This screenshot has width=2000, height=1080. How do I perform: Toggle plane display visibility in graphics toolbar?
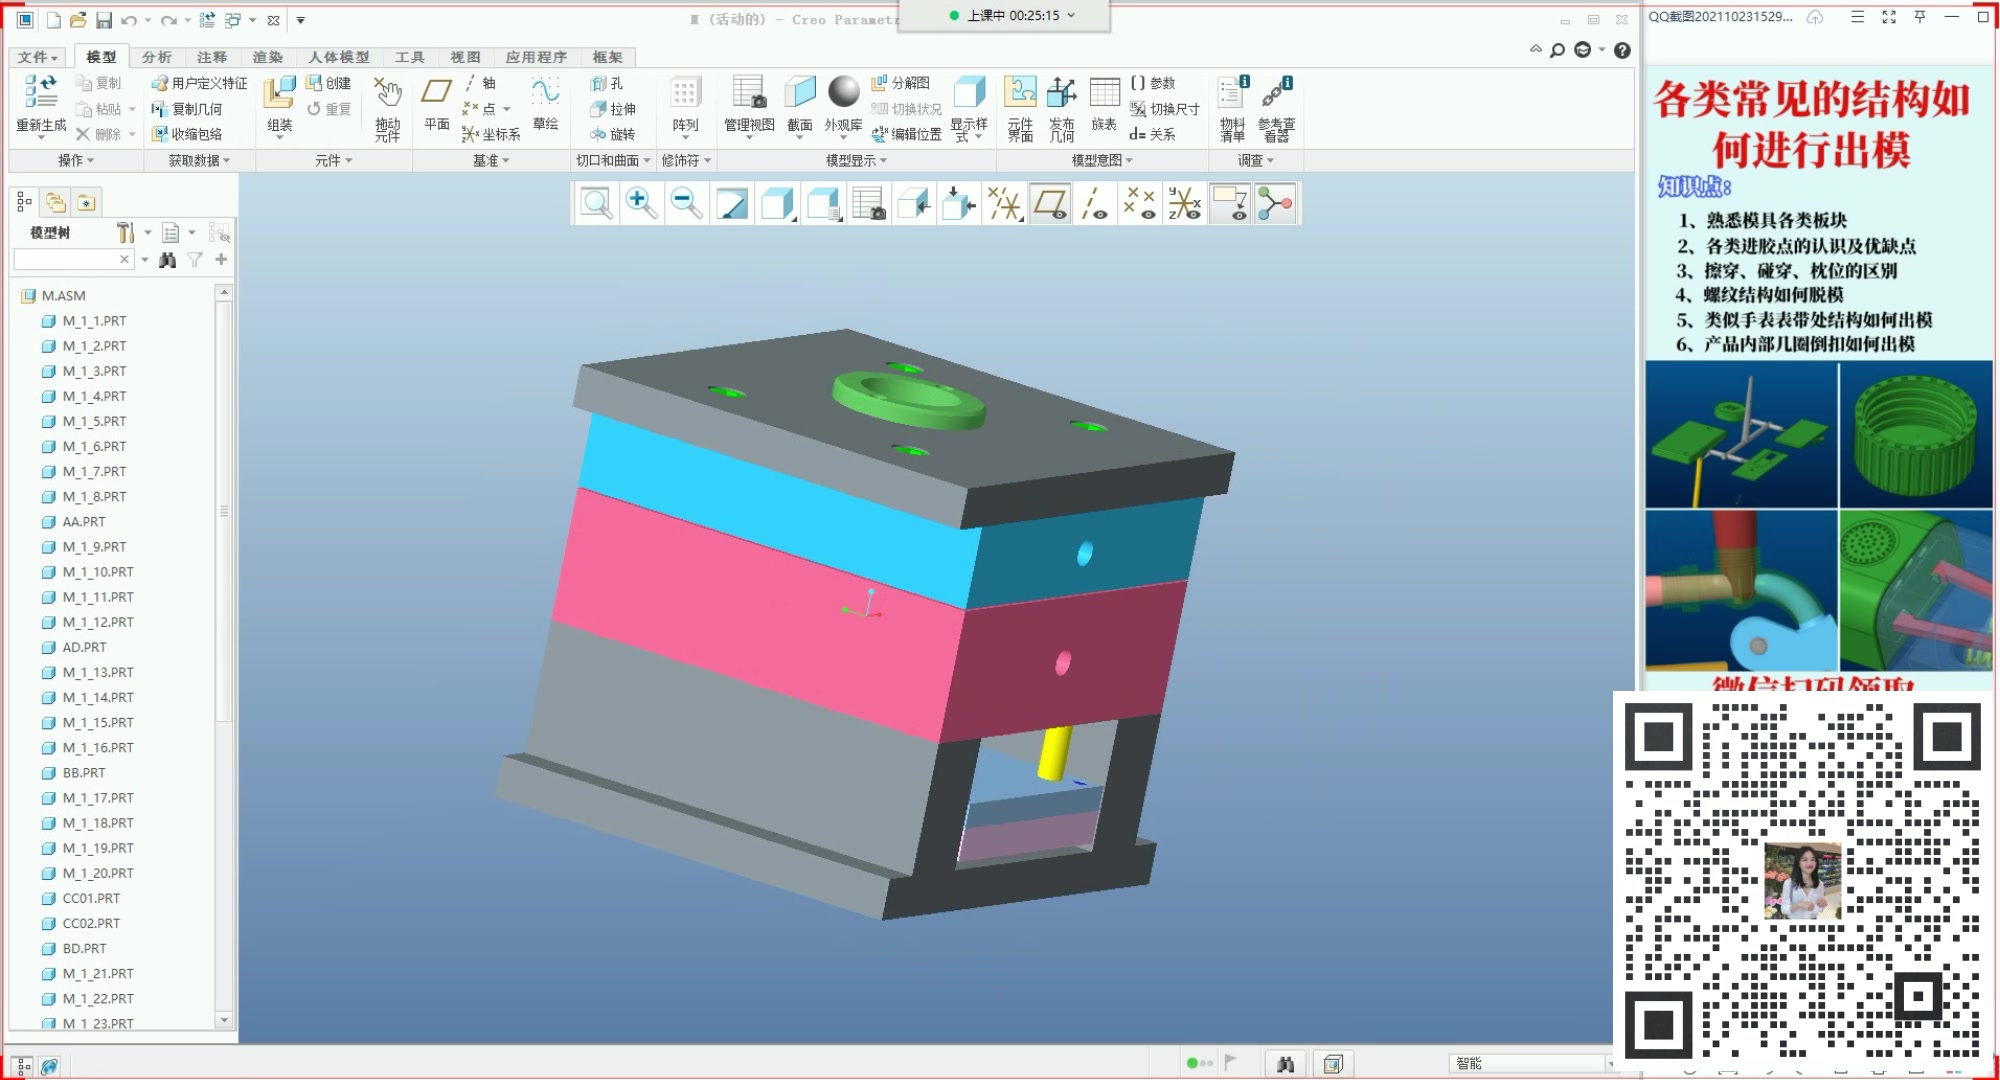click(x=1050, y=204)
